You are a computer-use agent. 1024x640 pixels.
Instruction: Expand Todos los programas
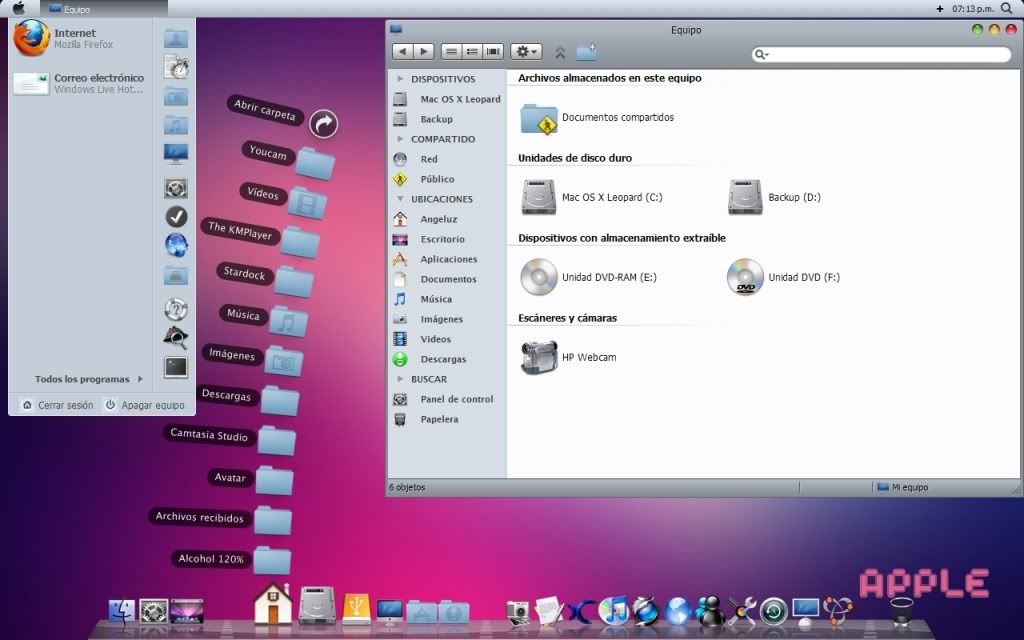89,379
